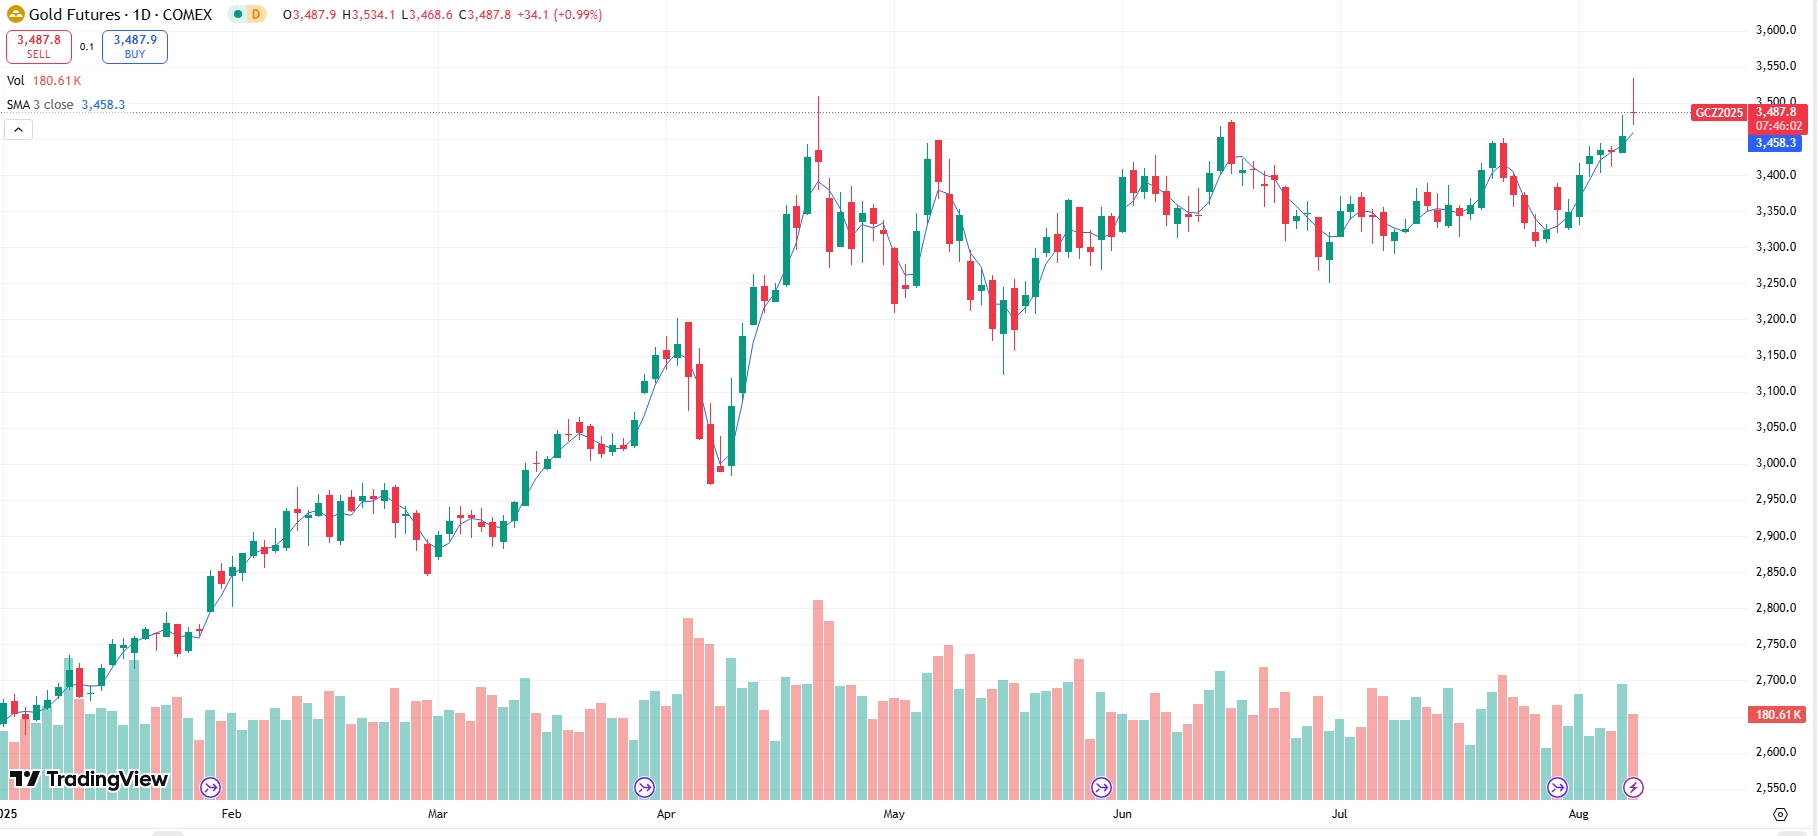Image resolution: width=1818 pixels, height=836 pixels.
Task: Open symbol search via Gold Futures title
Action: tap(120, 14)
